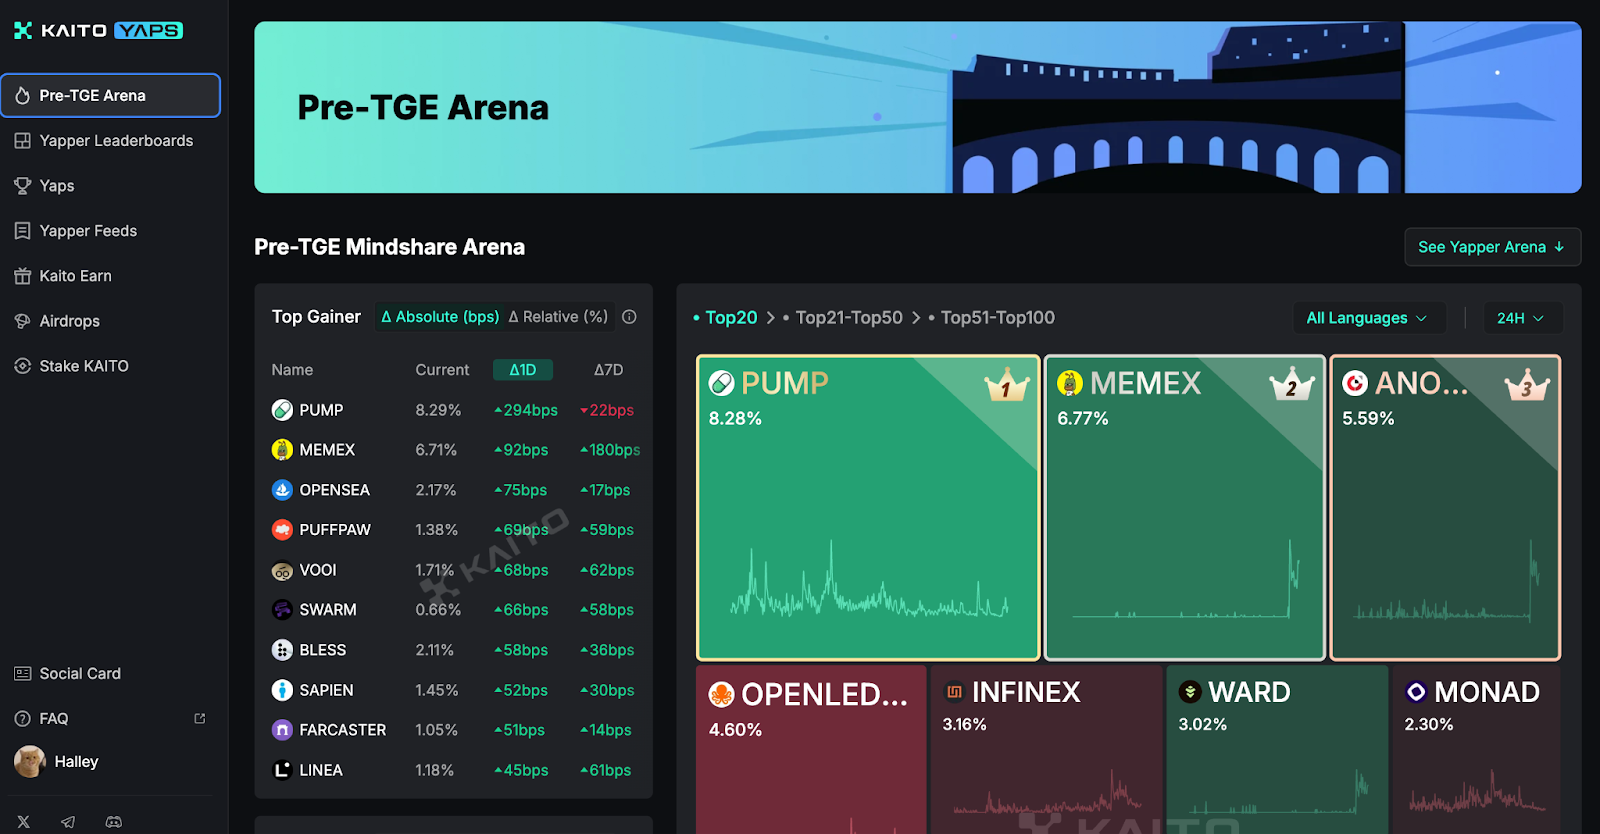Select the Top21-Top50 tab
This screenshot has width=1600, height=834.
click(842, 318)
